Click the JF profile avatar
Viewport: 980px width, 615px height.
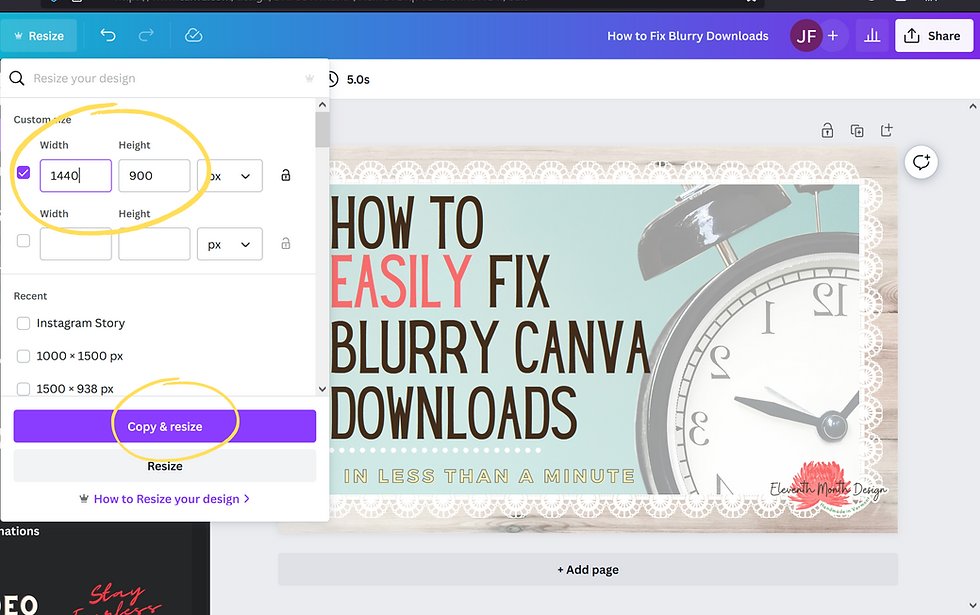pyautogui.click(x=806, y=35)
